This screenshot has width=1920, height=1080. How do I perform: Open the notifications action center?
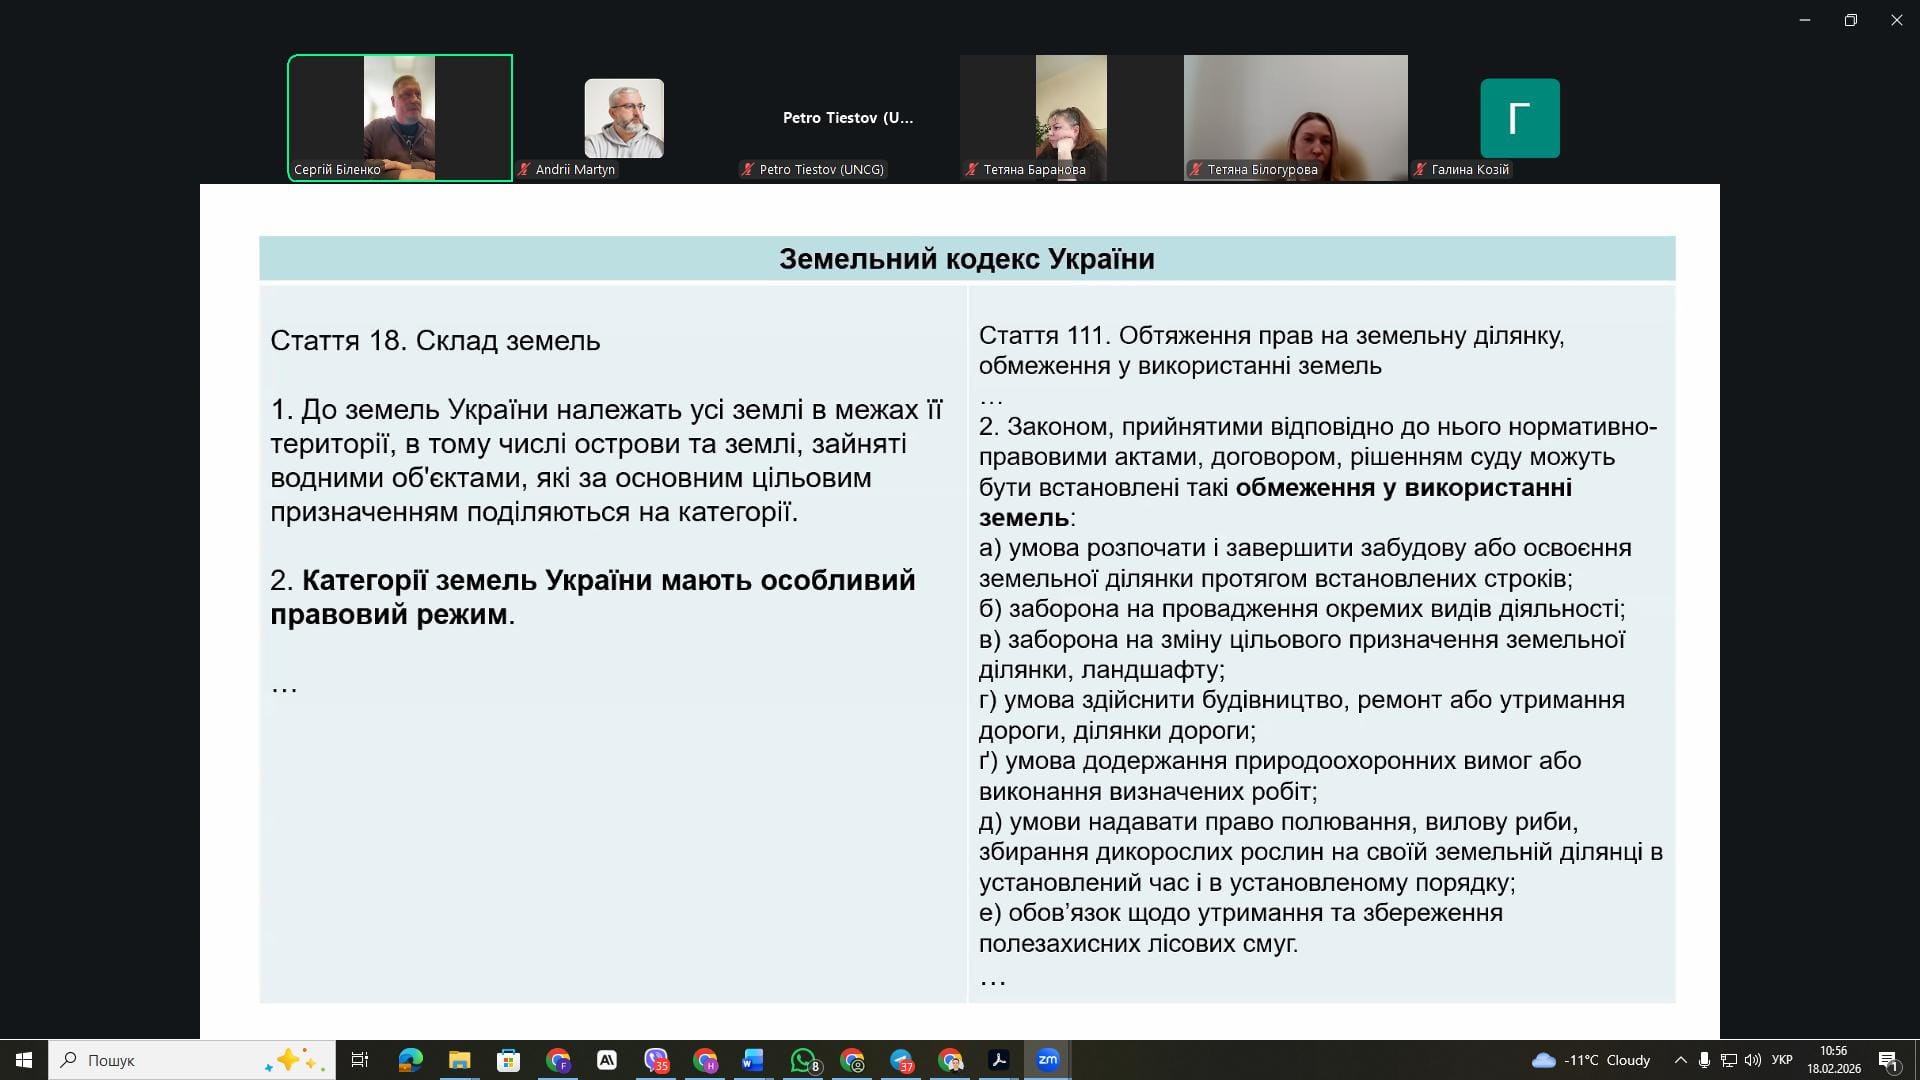1888,1060
